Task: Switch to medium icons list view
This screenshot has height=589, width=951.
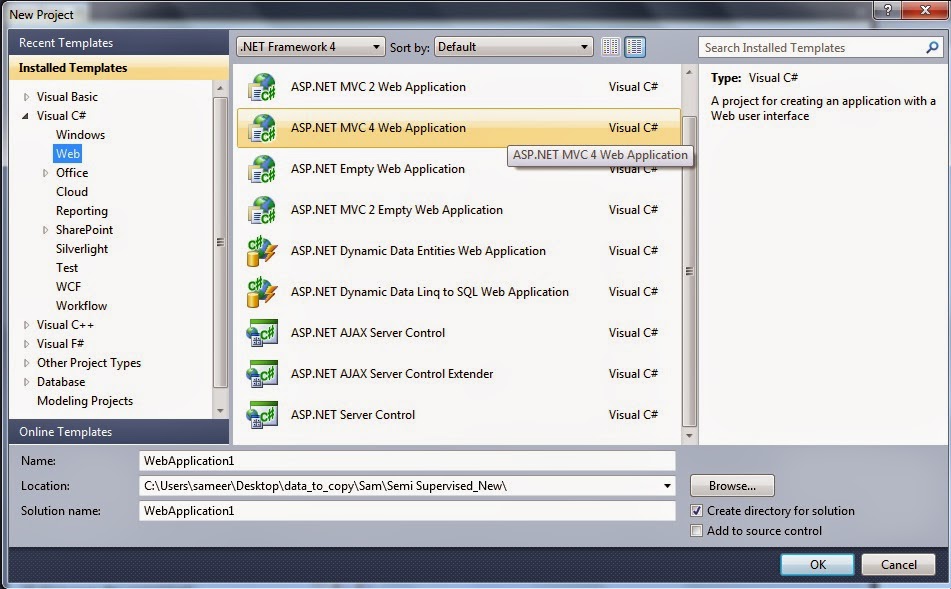Action: pyautogui.click(x=635, y=47)
